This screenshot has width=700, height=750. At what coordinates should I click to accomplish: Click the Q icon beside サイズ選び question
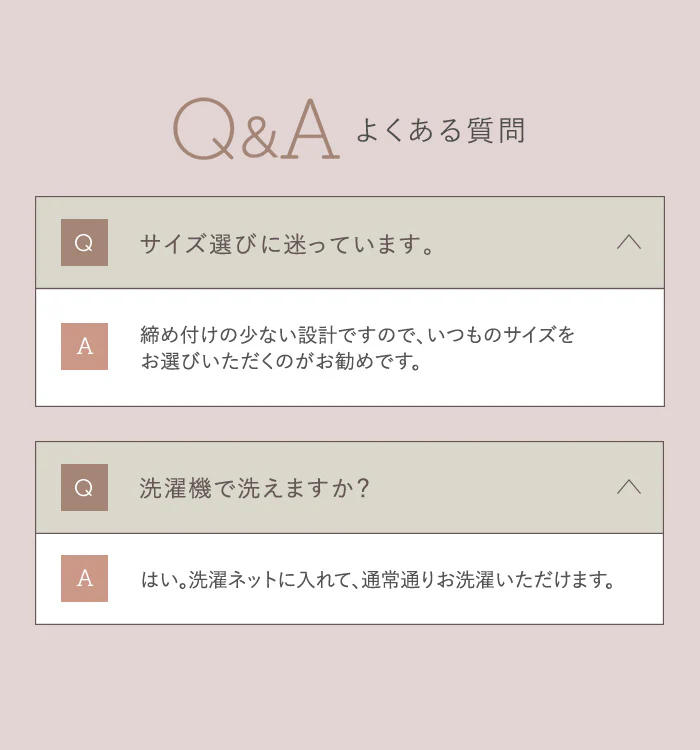(x=84, y=243)
